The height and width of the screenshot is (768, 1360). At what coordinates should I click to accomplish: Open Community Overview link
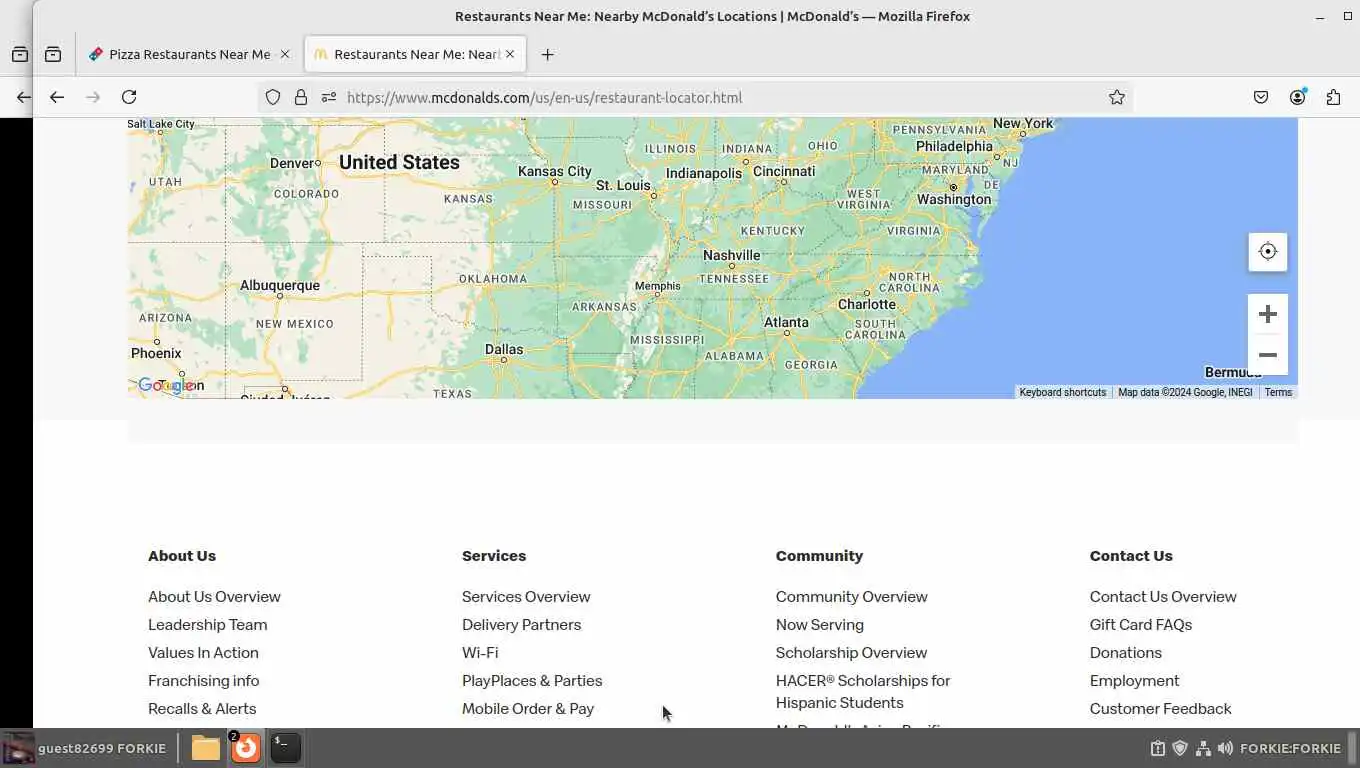pyautogui.click(x=852, y=596)
